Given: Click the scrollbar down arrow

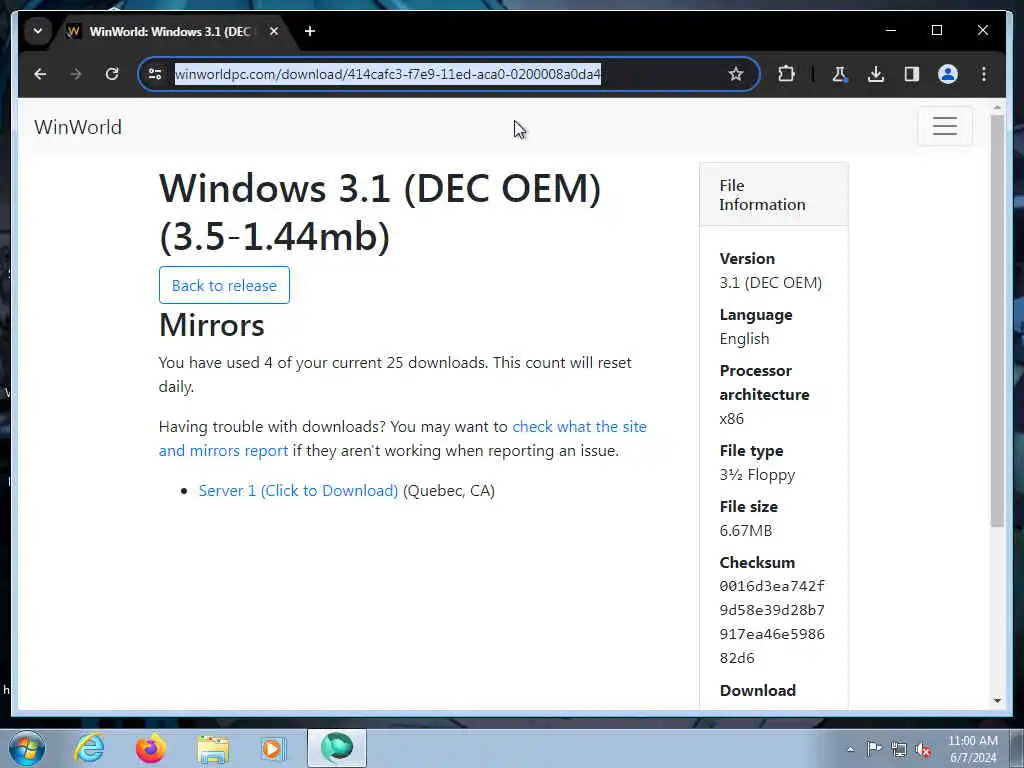Looking at the screenshot, I should [997, 701].
